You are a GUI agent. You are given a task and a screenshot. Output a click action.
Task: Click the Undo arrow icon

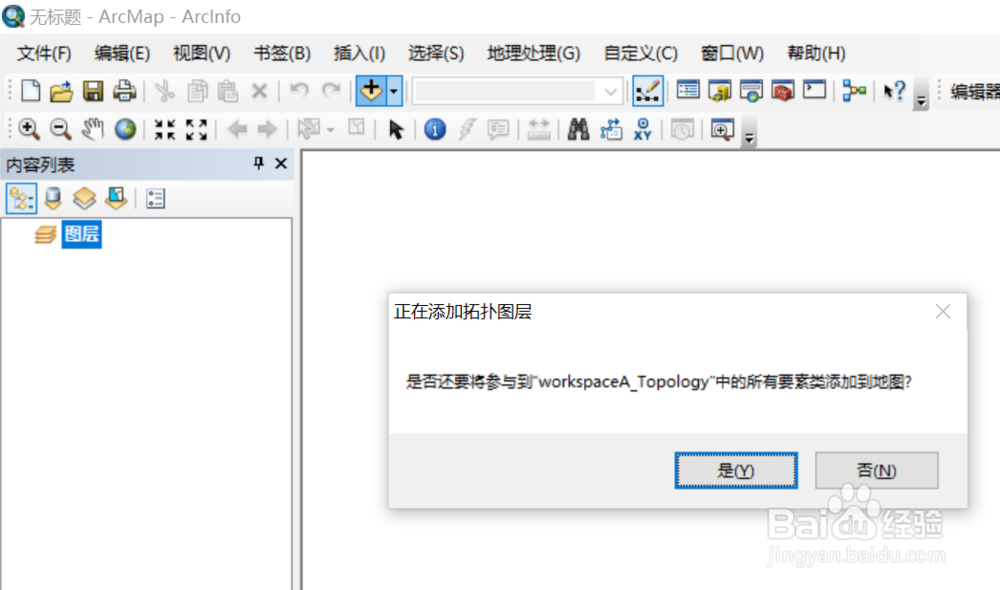point(299,91)
